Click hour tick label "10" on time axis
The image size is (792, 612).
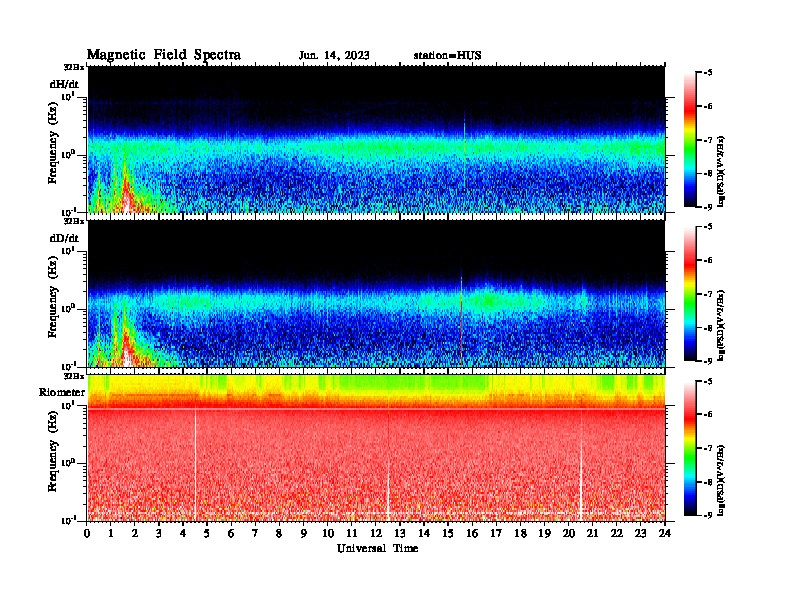pos(328,533)
